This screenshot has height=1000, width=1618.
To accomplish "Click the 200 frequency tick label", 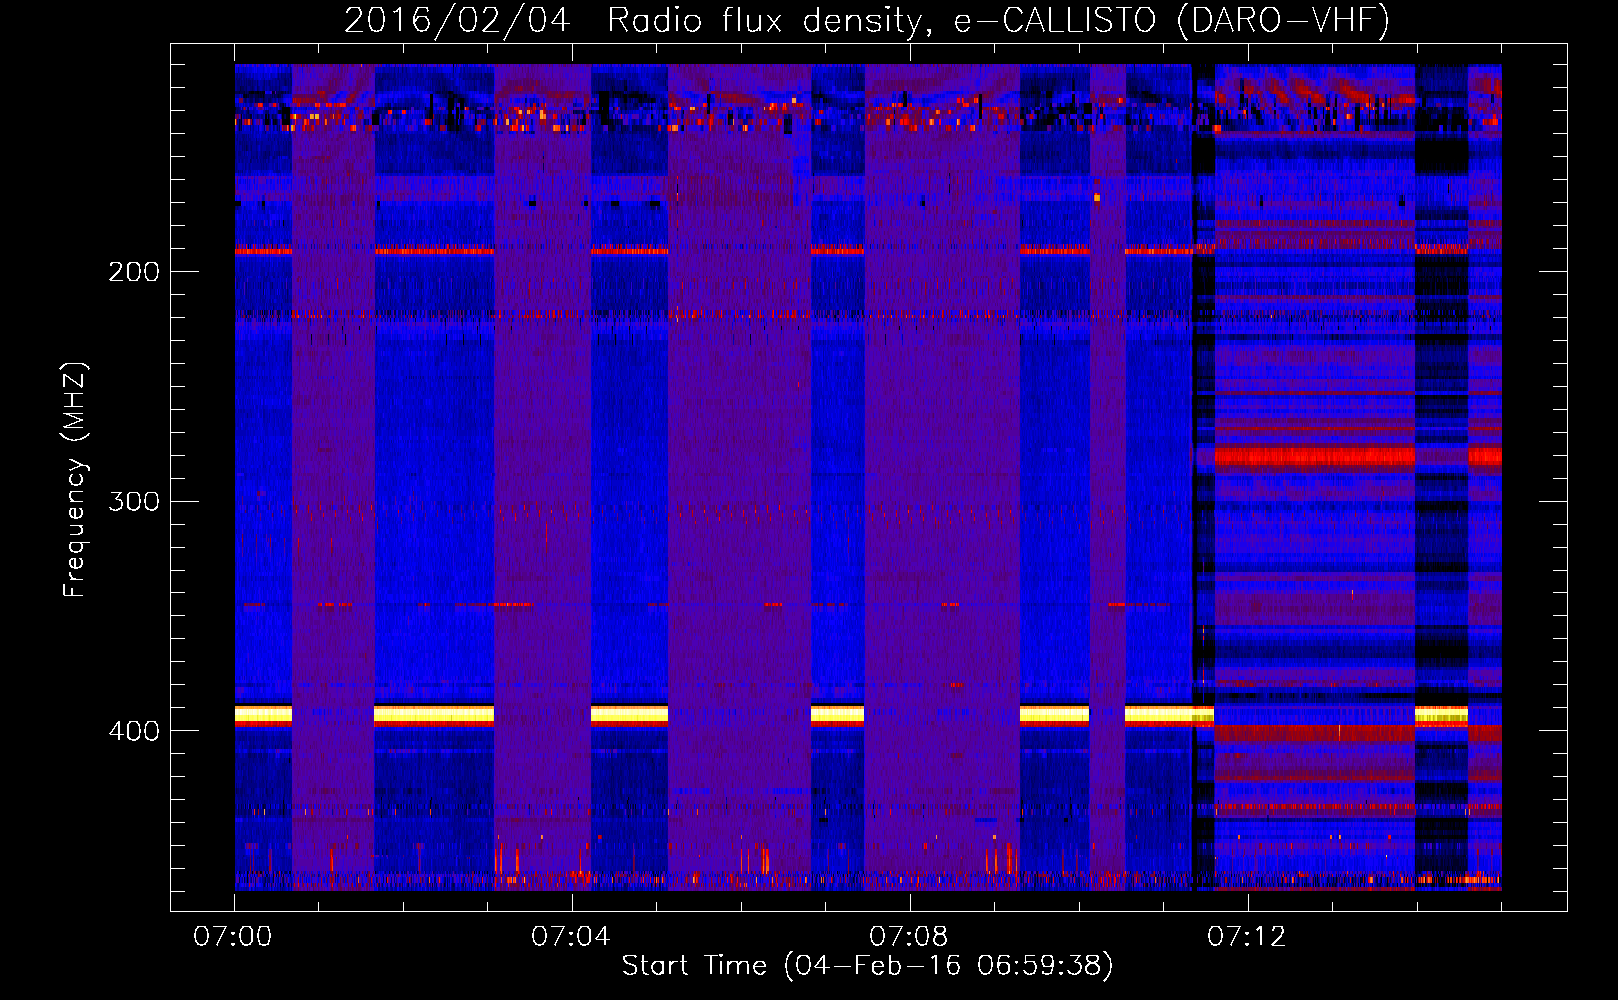I will tap(134, 272).
